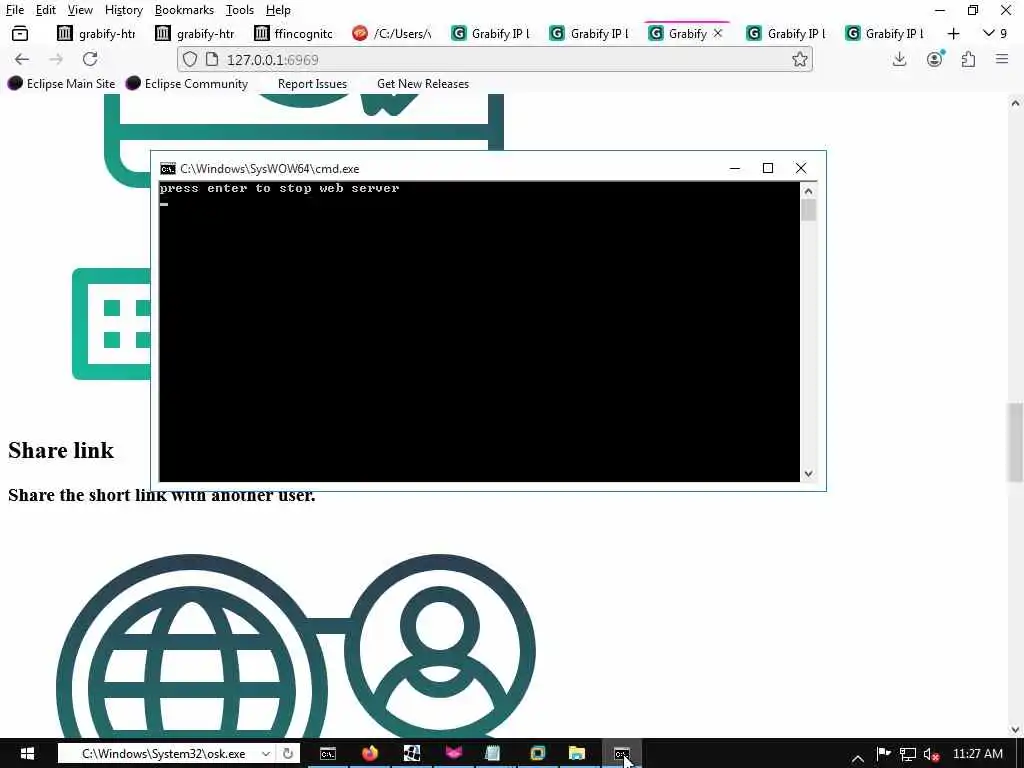Click the tracking protection shield icon
The image size is (1024, 768).
click(x=189, y=59)
